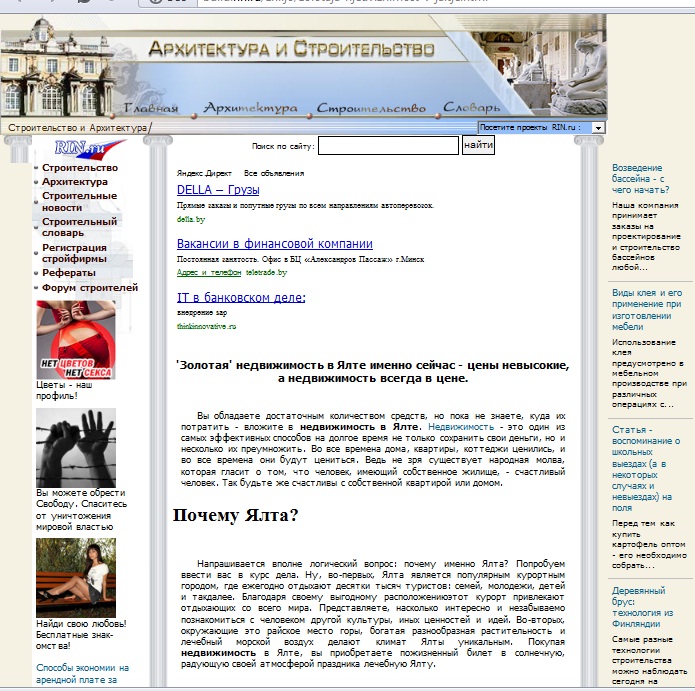Screen dimensions: 695x691
Task: Click the 'Недвижимость' link in article text
Action: (x=461, y=427)
